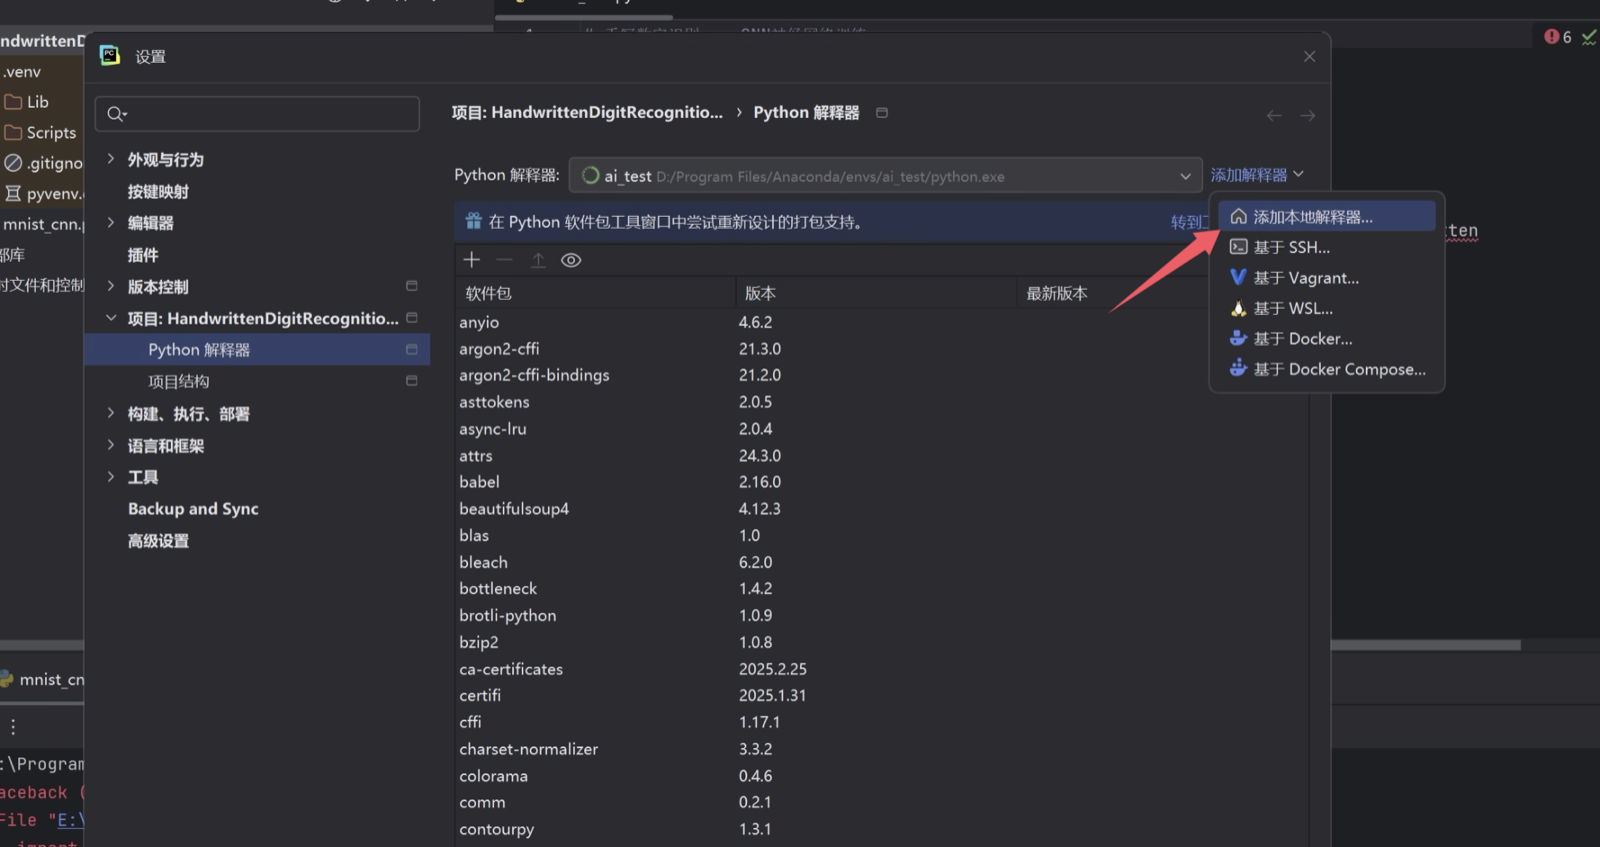1600x847 pixels.
Task: Open the 按键映射 settings page
Action: [x=158, y=192]
